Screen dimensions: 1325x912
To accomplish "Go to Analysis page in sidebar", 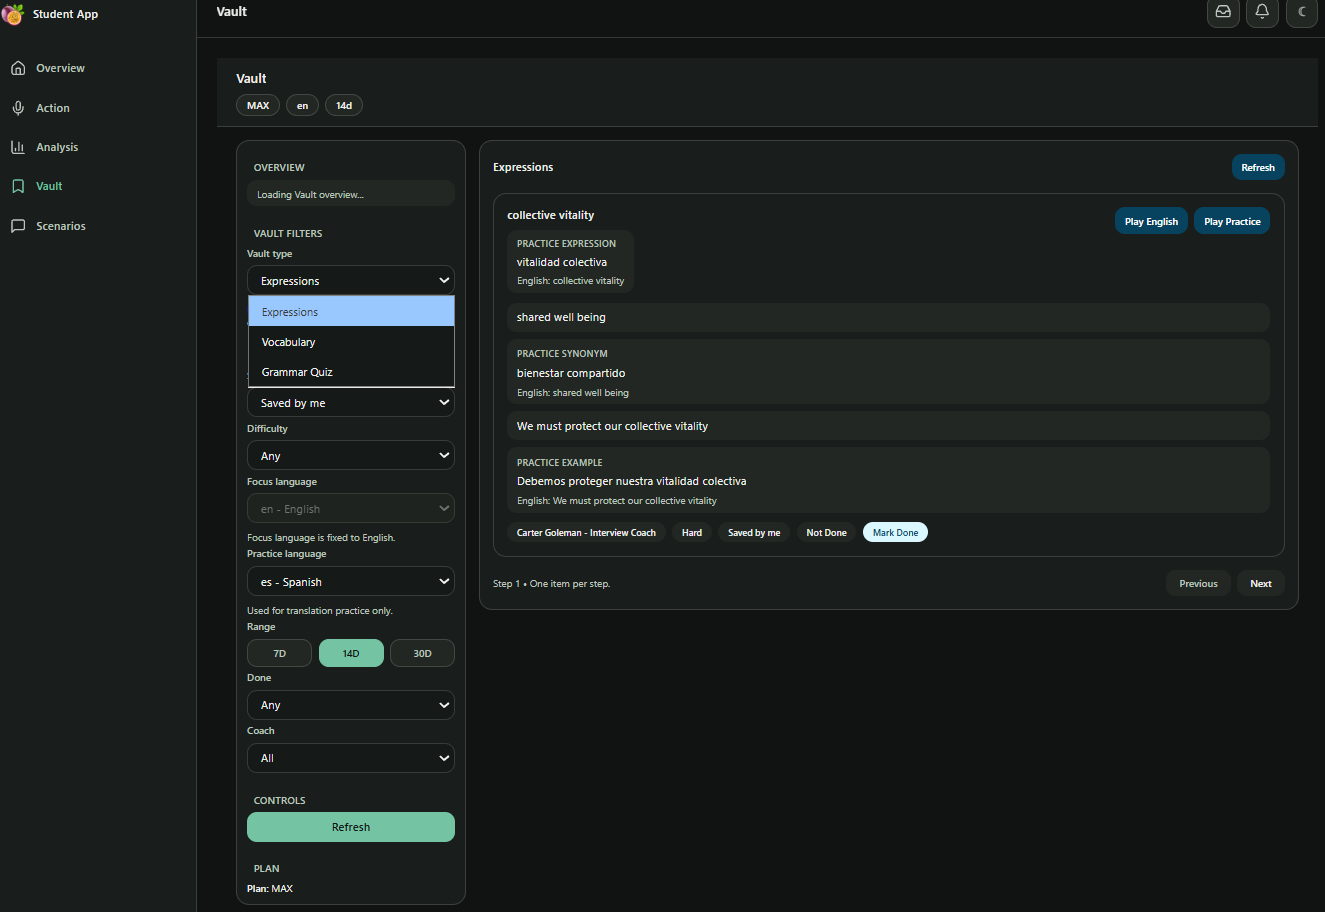I will pos(57,147).
